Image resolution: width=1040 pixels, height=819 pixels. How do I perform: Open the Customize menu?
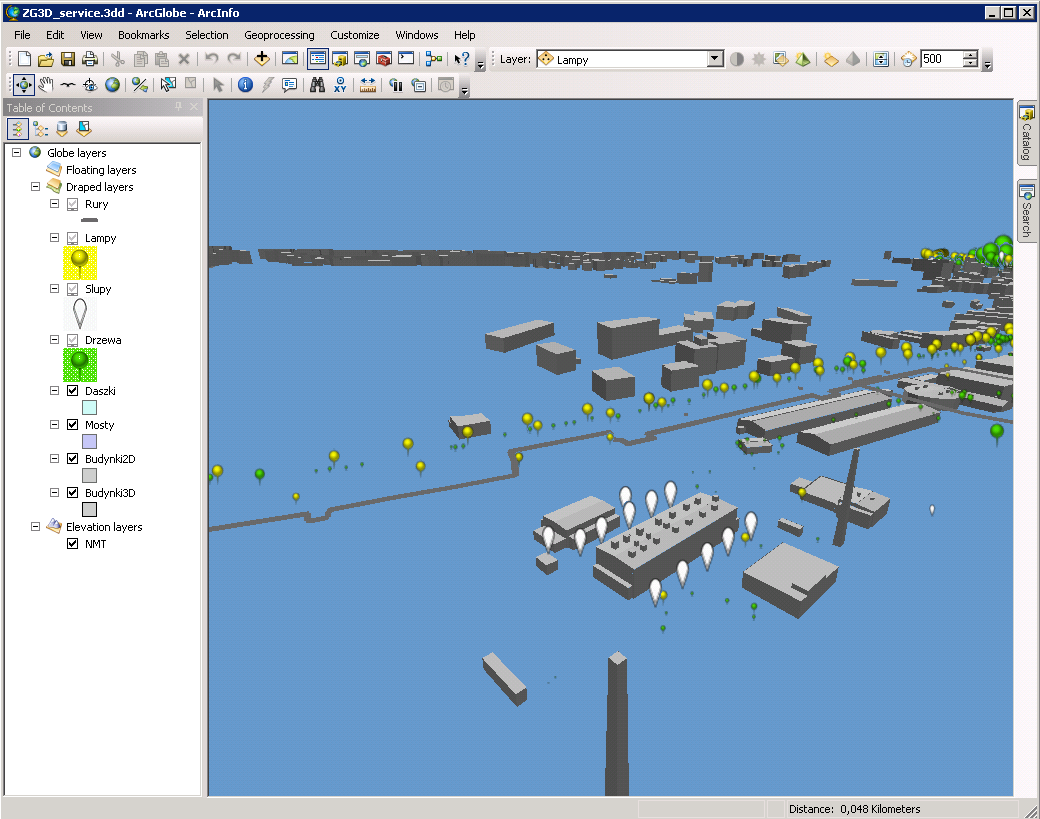coord(355,35)
